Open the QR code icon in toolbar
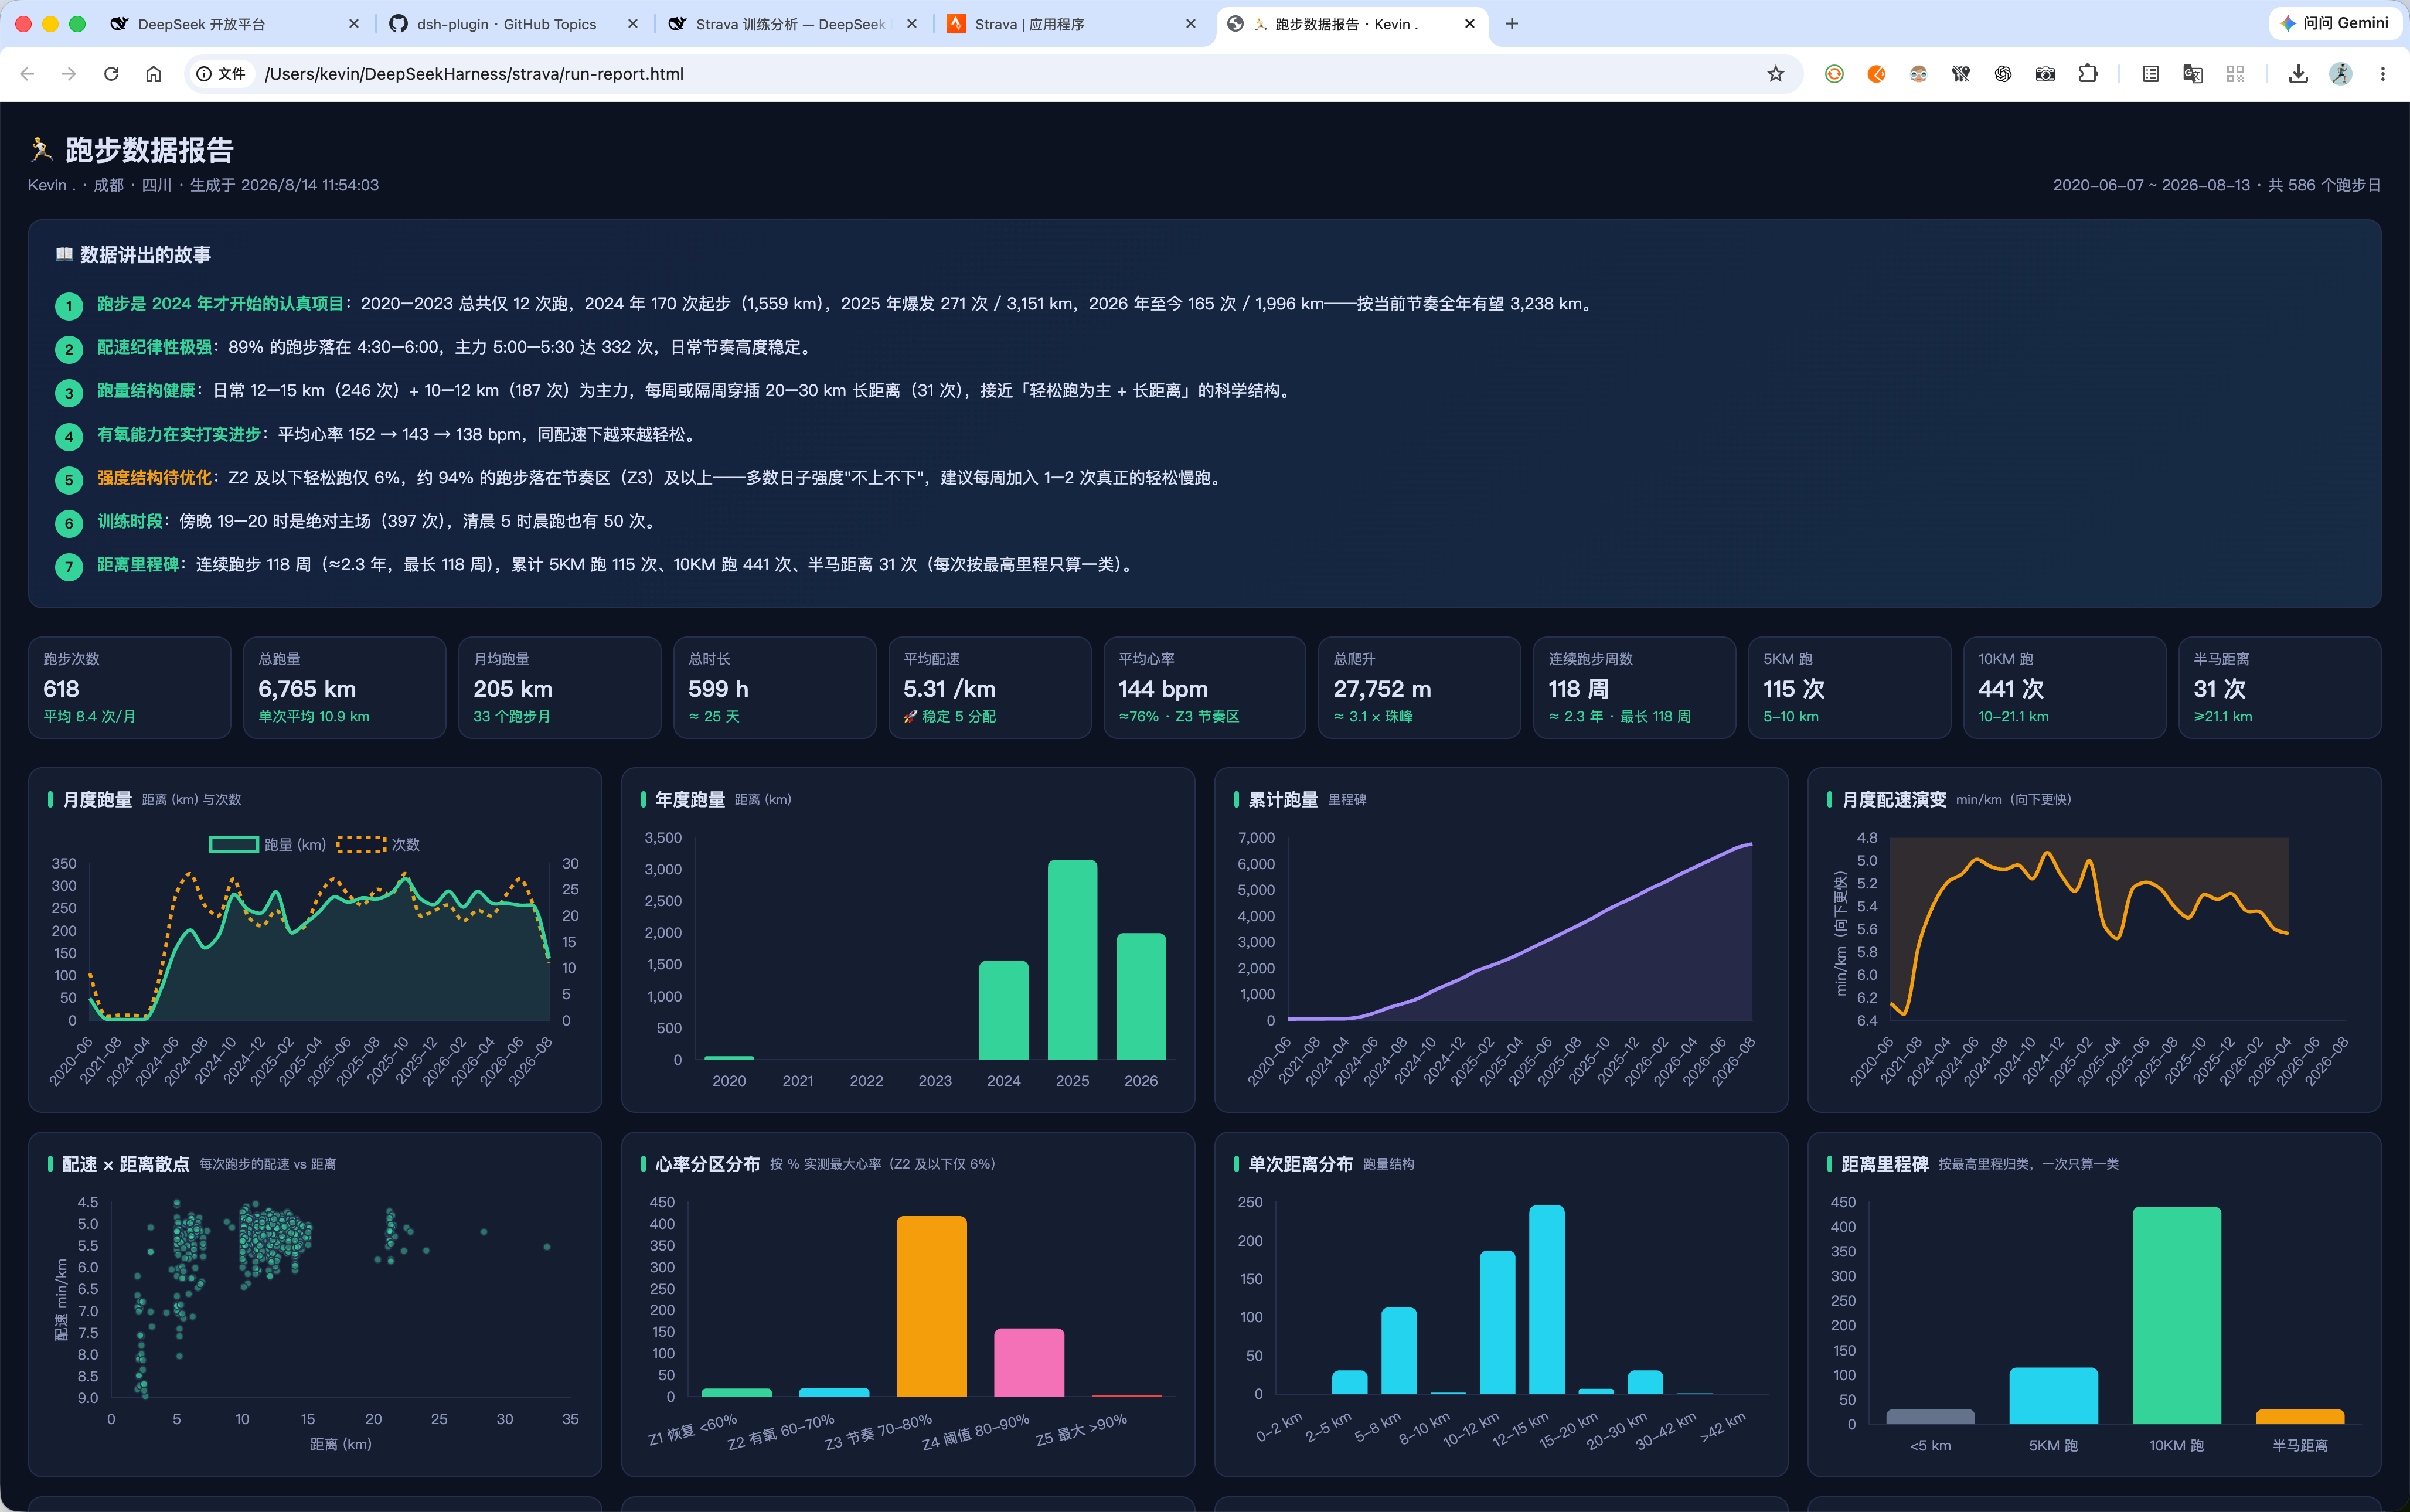 point(2235,74)
